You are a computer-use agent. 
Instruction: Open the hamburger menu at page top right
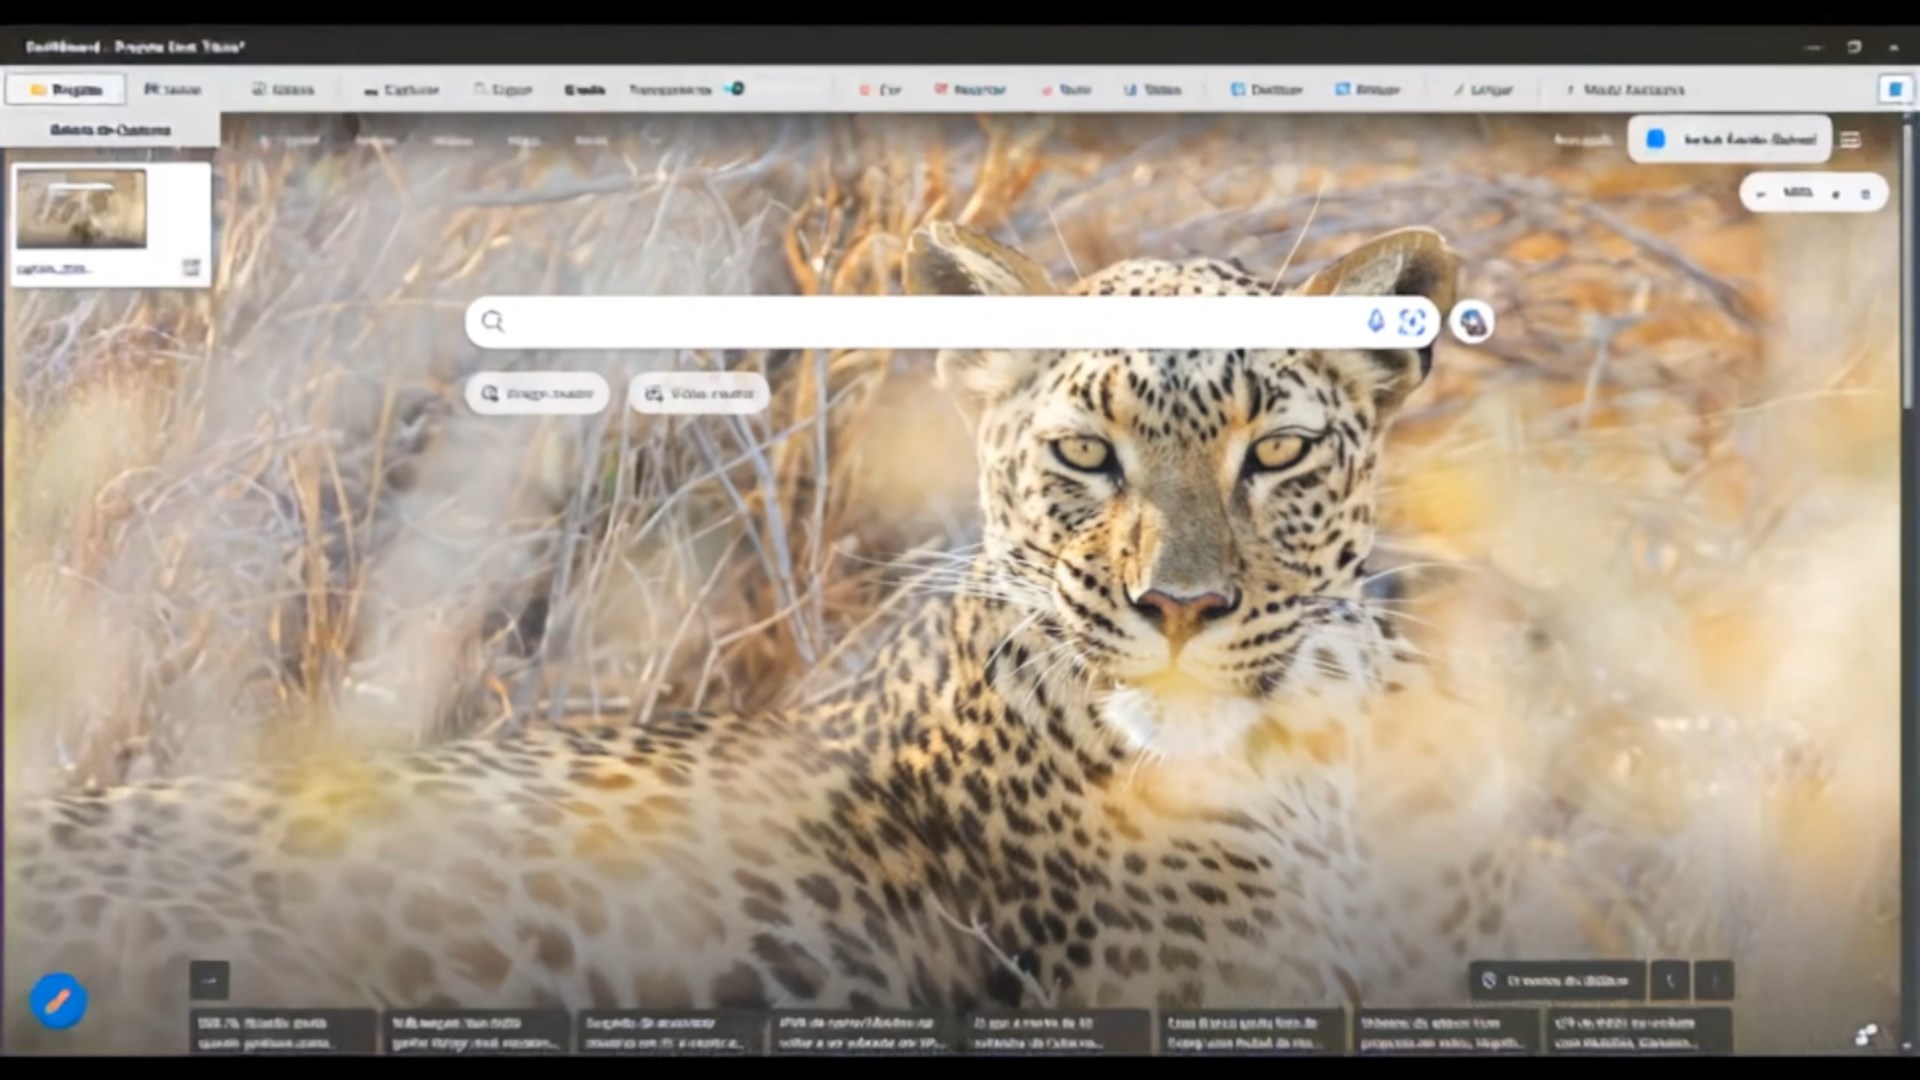[1851, 140]
